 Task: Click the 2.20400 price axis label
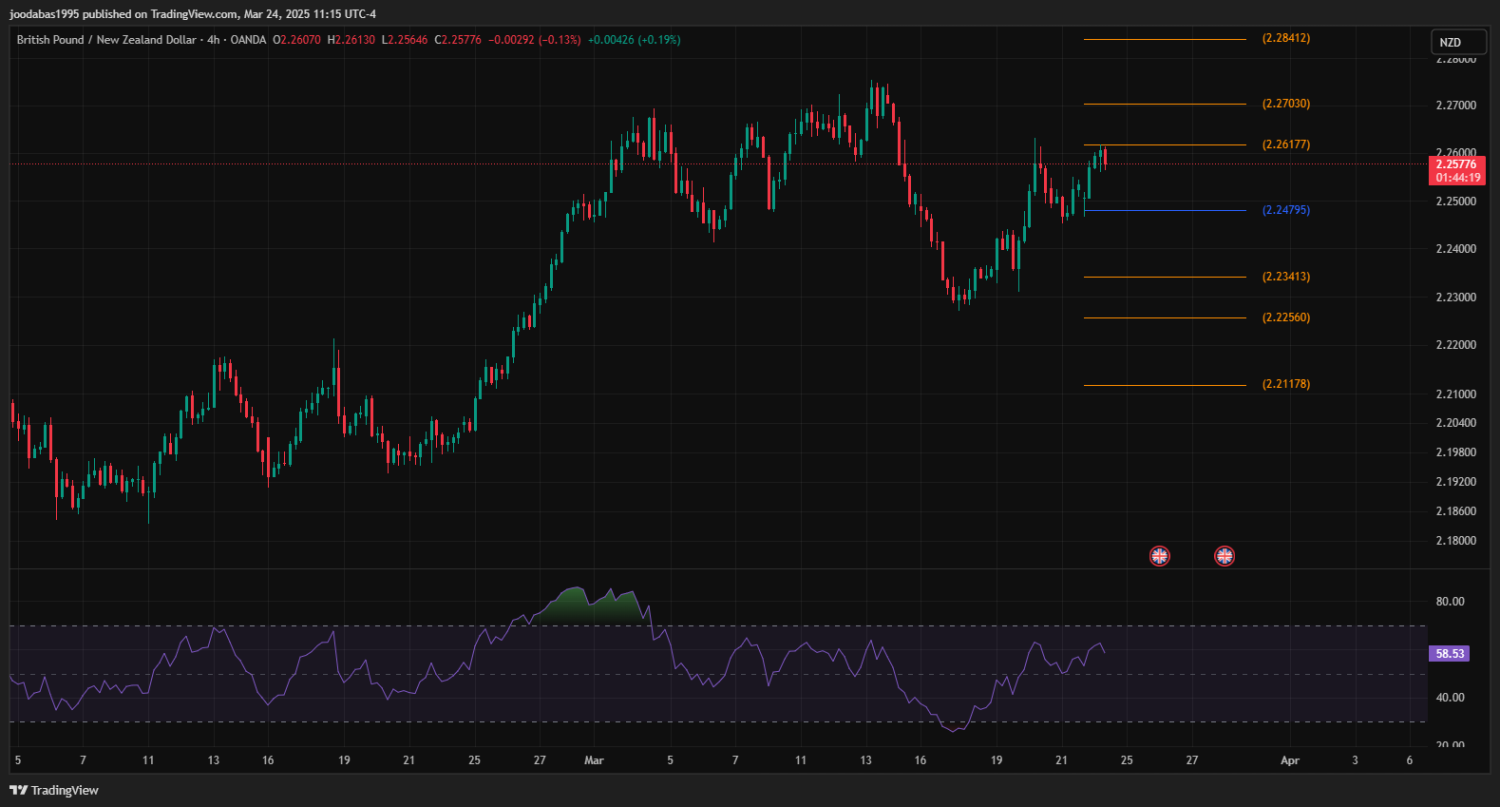click(1455, 424)
